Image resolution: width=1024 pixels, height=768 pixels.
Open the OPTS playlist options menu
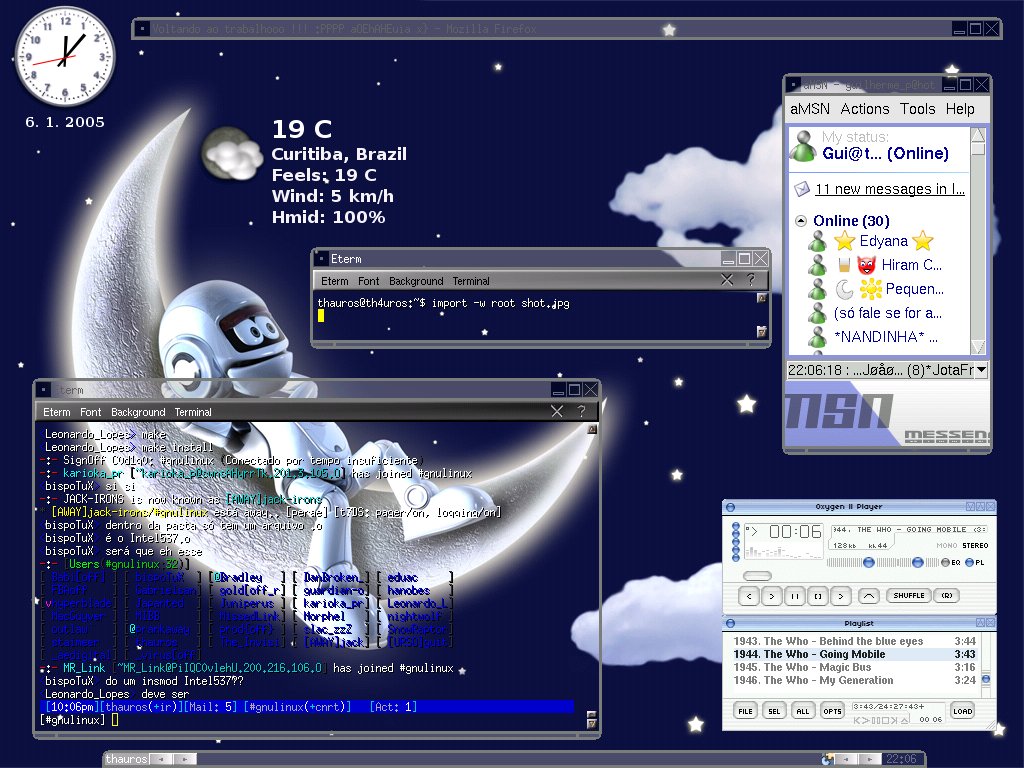(x=832, y=711)
